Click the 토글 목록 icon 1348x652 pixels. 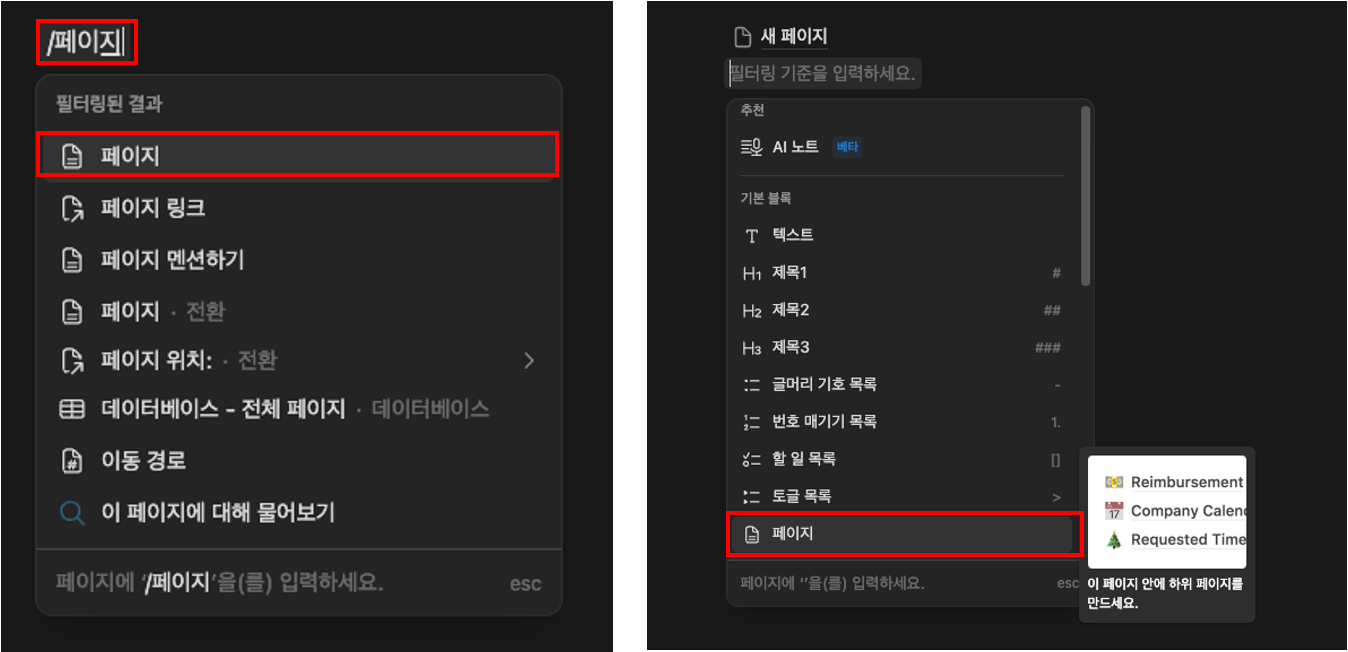coord(751,496)
